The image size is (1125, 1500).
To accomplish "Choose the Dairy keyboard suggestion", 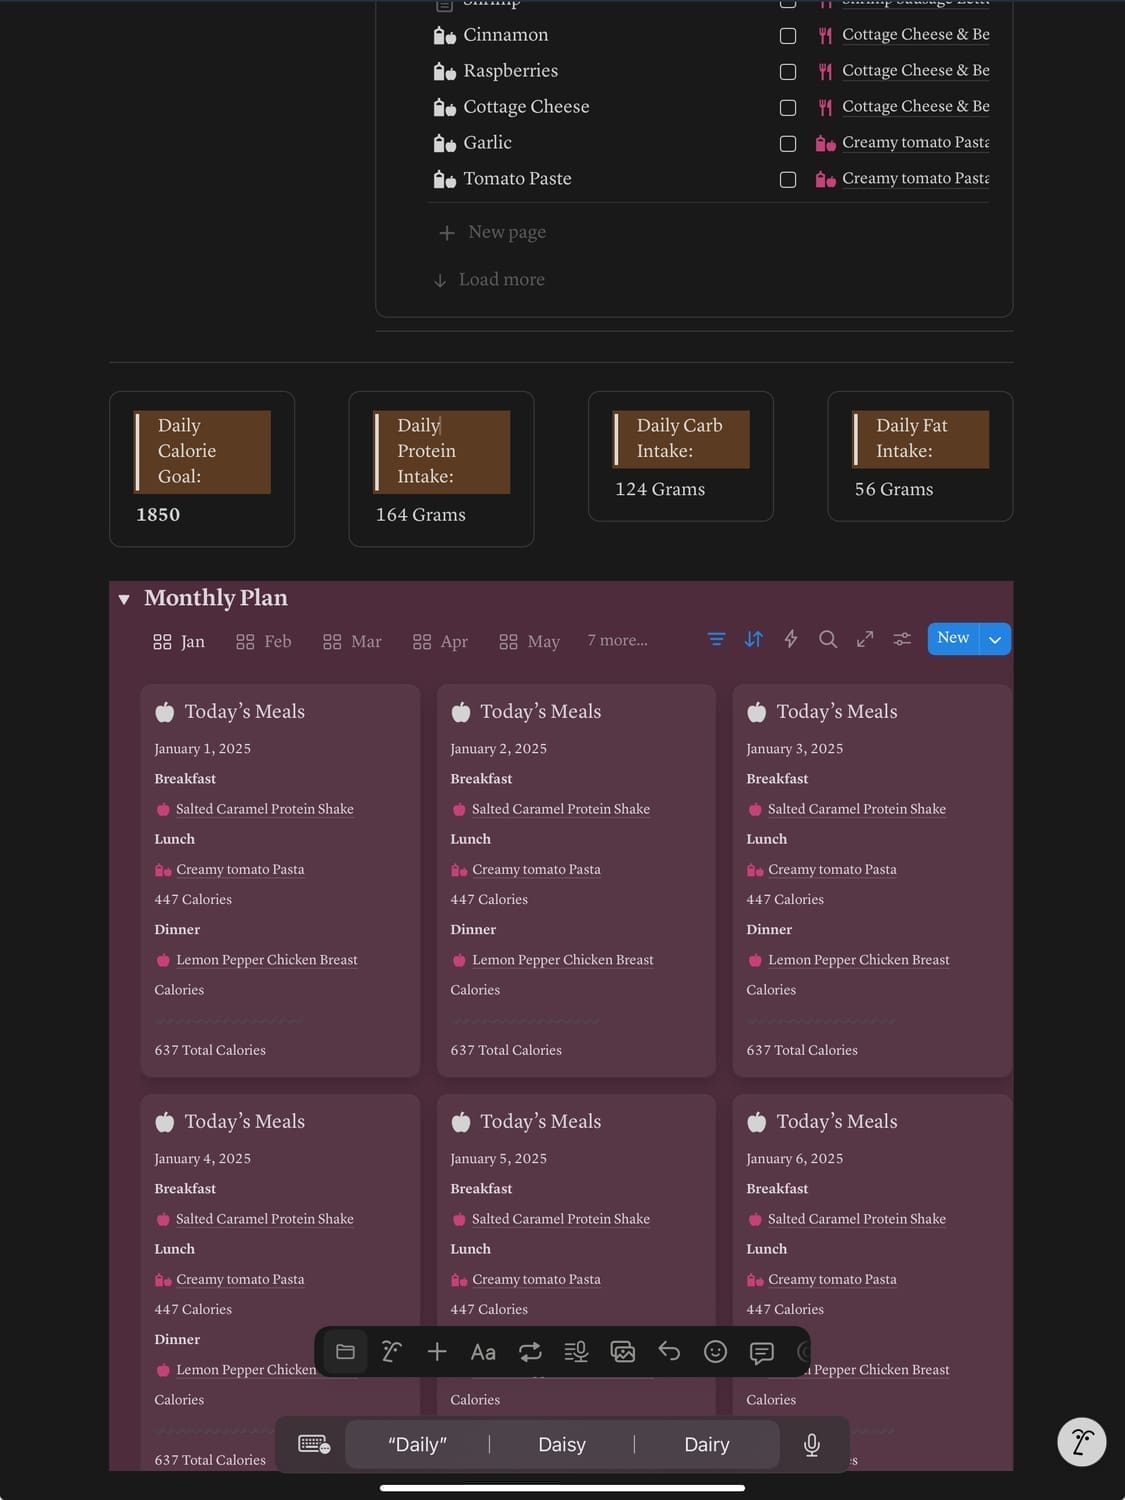I will click(706, 1444).
